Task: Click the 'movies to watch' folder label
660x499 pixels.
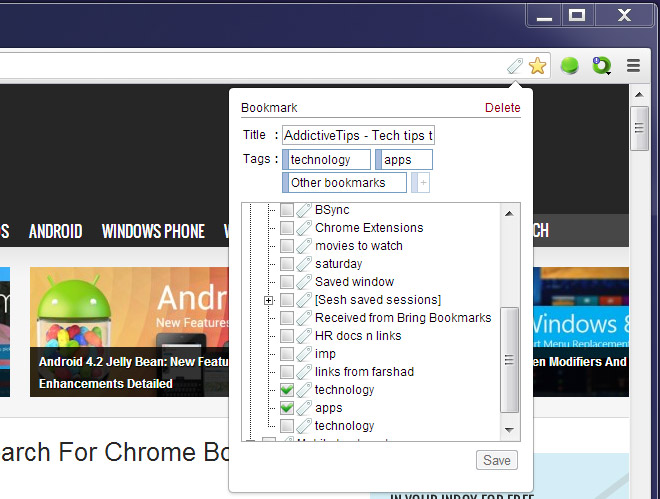Action: [359, 246]
